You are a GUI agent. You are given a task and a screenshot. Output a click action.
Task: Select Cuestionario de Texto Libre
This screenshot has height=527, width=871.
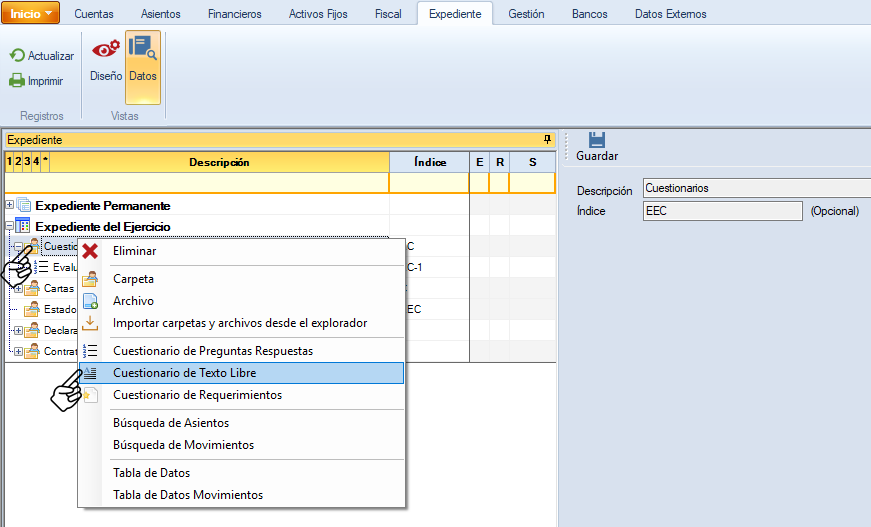click(184, 373)
